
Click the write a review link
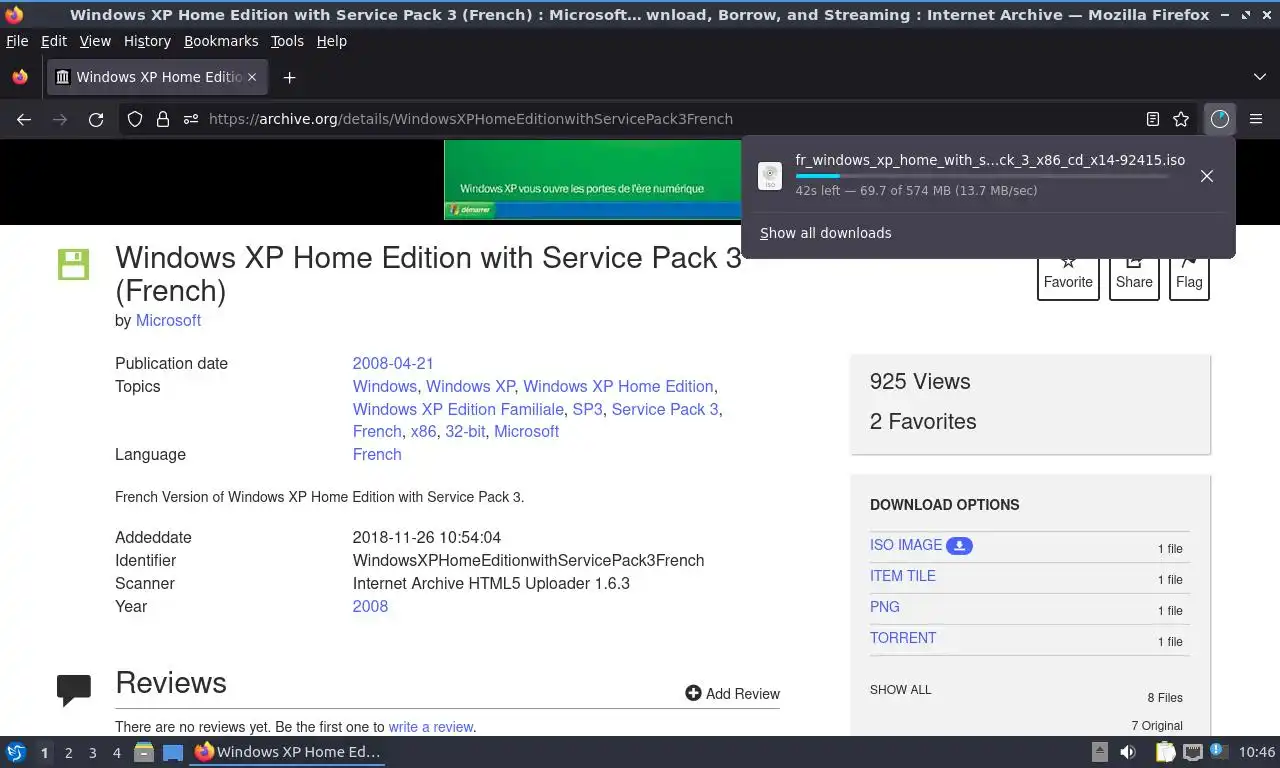pos(431,727)
